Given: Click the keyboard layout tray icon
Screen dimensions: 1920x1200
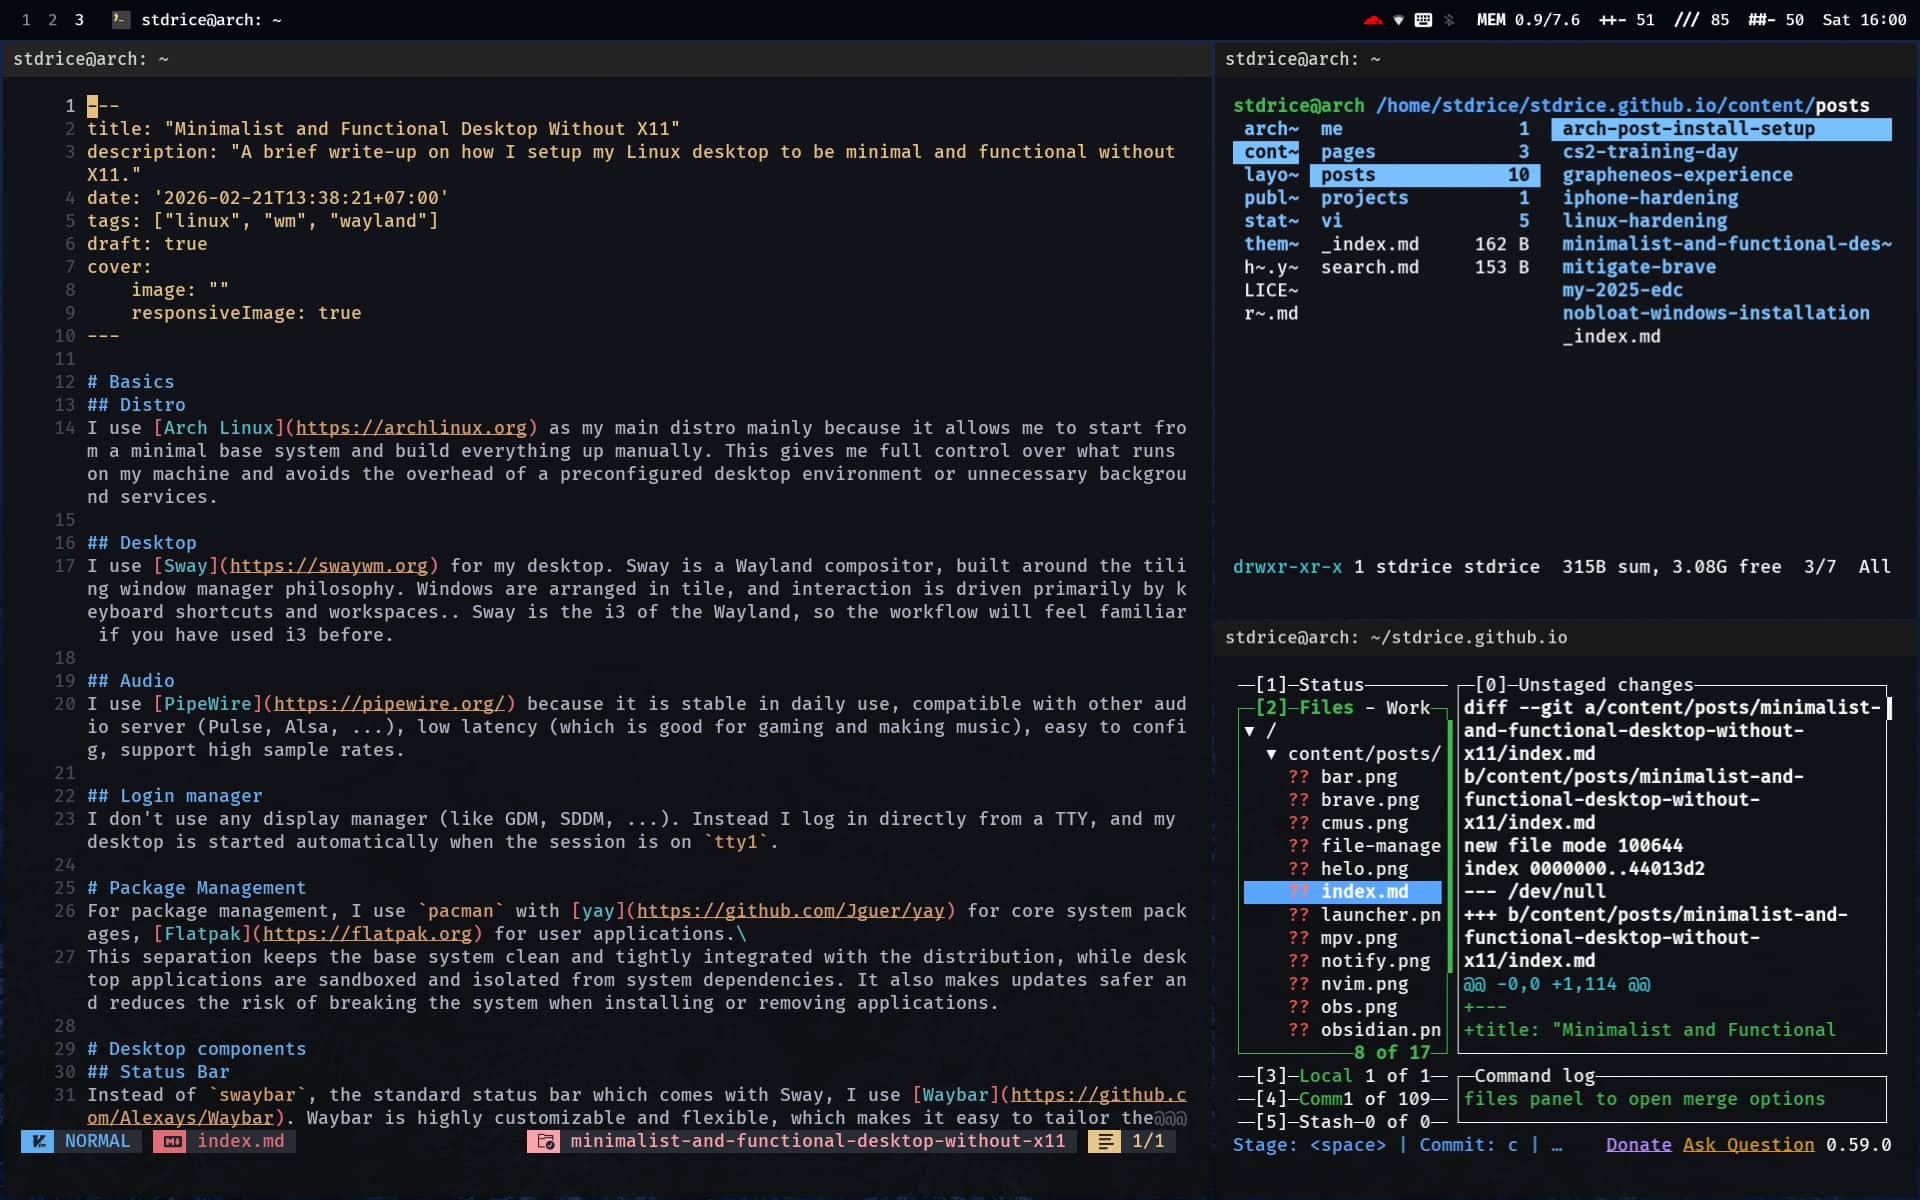Looking at the screenshot, I should click(x=1423, y=20).
